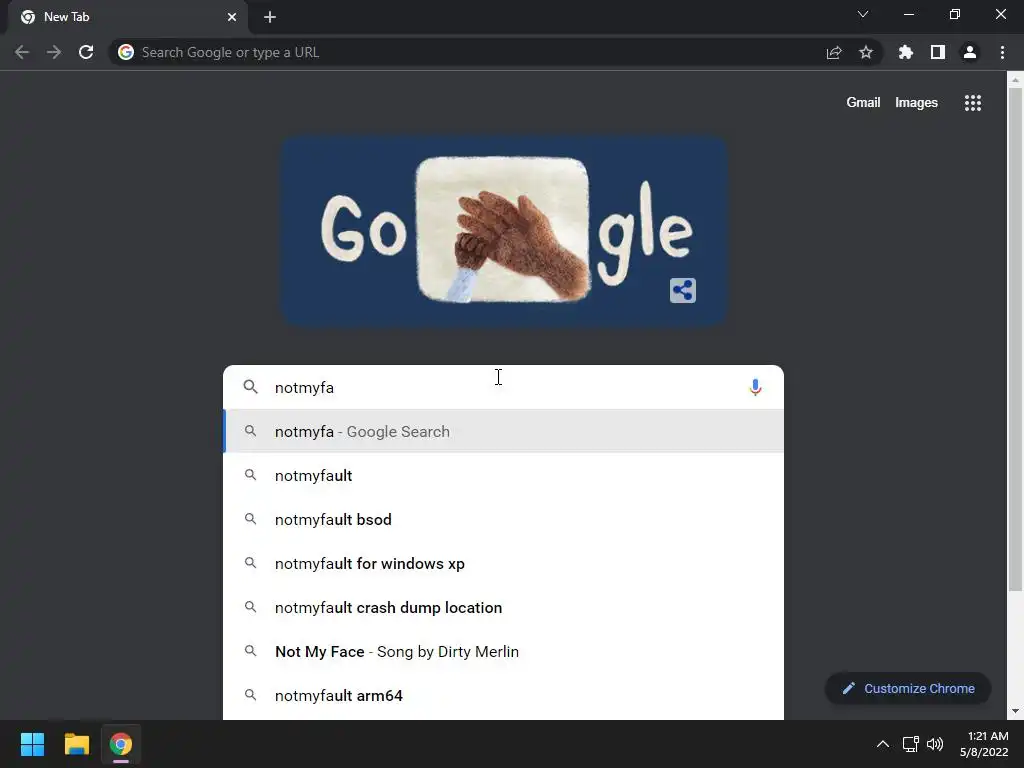Viewport: 1024px width, 768px height.
Task: Bookmark this tab with star icon
Action: point(866,52)
